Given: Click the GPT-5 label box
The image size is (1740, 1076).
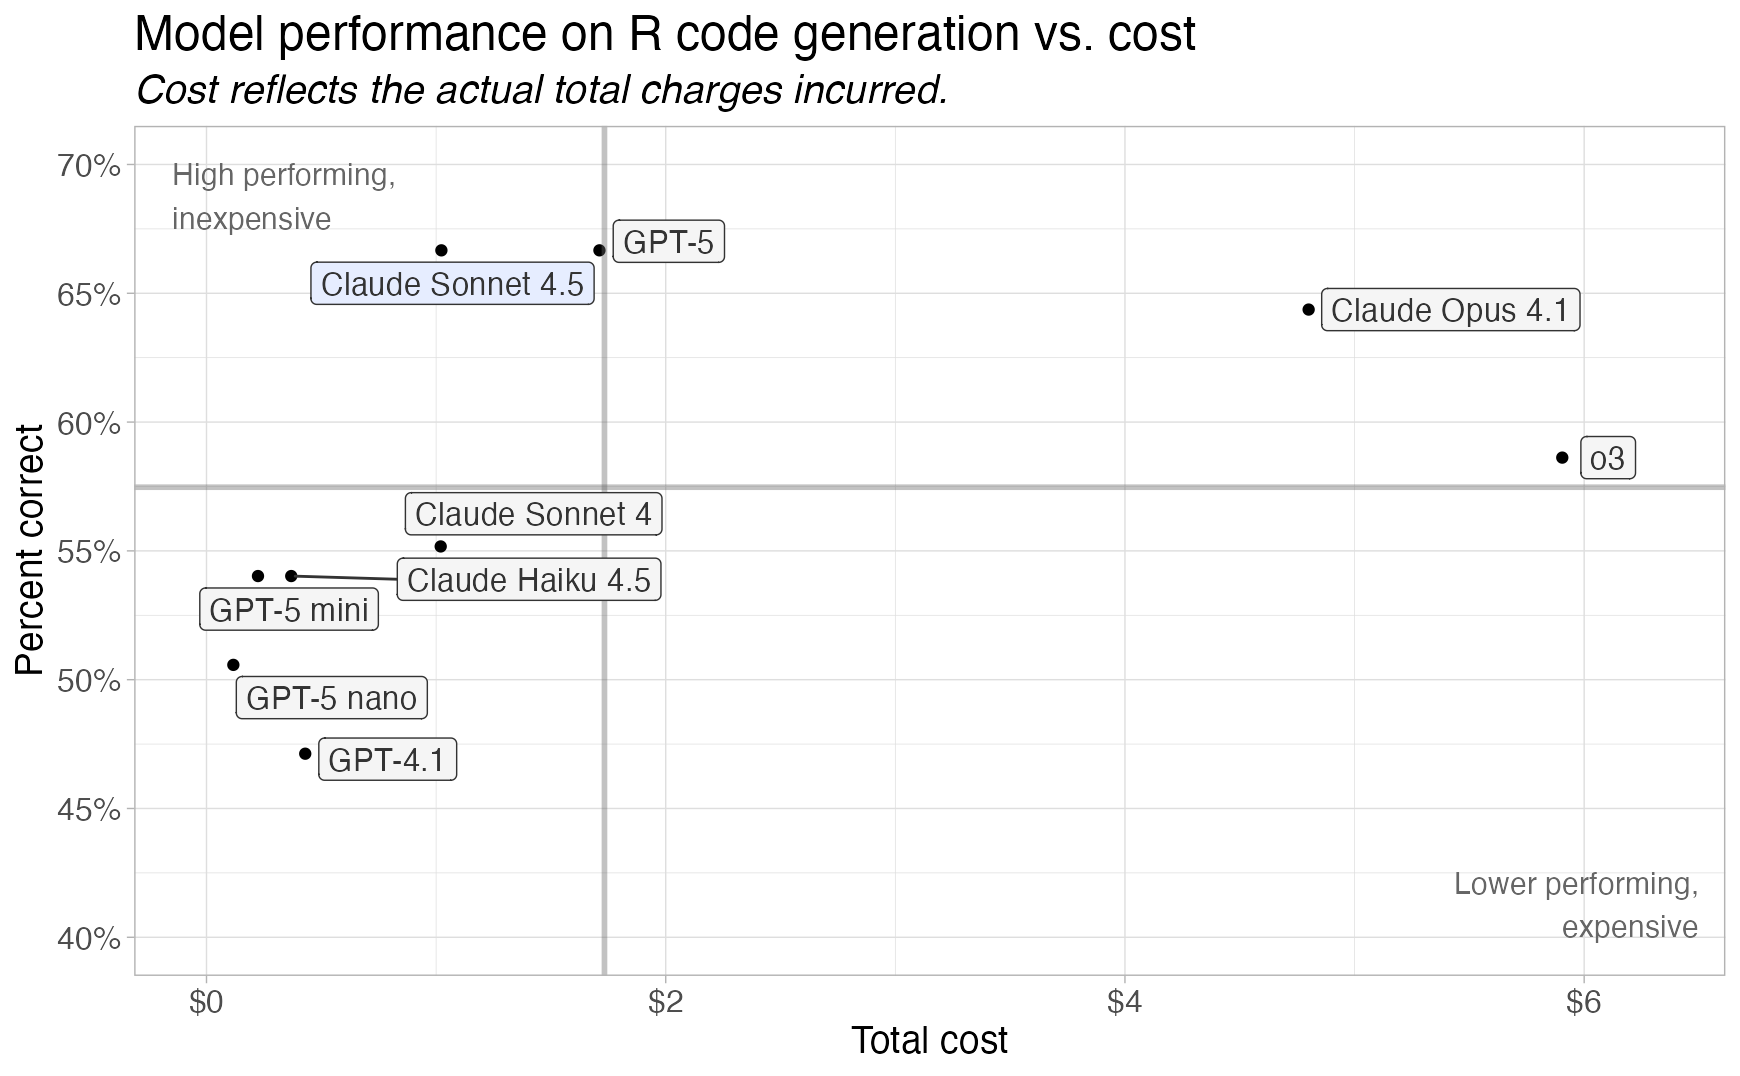Looking at the screenshot, I should tap(668, 243).
